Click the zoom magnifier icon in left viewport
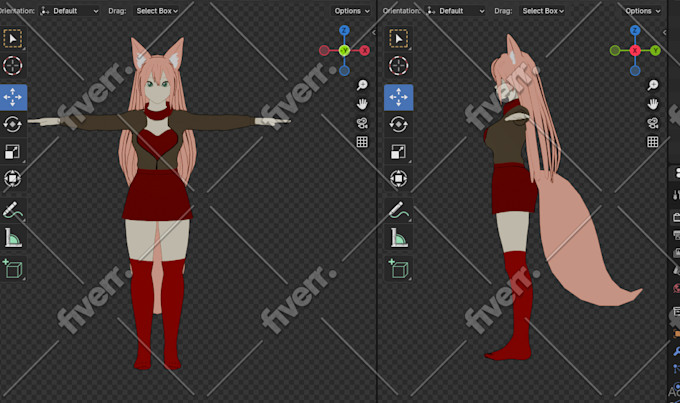Viewport: 680px width, 403px height. pyautogui.click(x=362, y=85)
